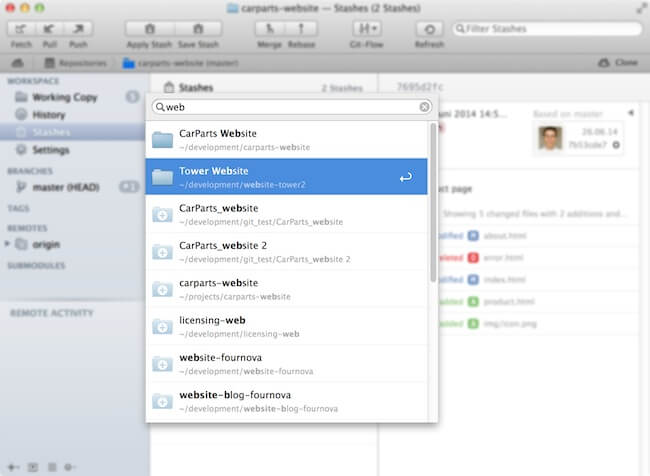Screen dimensions: 650x476
Task: Click the Clone button
Action: coord(618,63)
